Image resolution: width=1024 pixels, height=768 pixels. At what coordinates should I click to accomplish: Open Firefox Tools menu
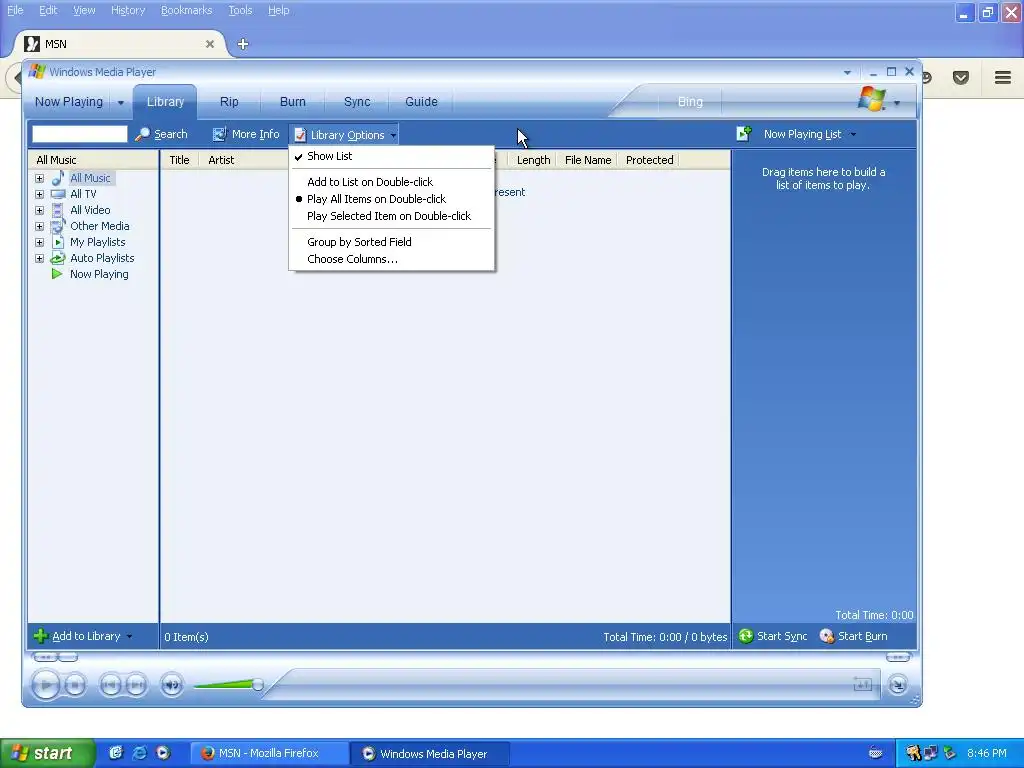pyautogui.click(x=240, y=10)
